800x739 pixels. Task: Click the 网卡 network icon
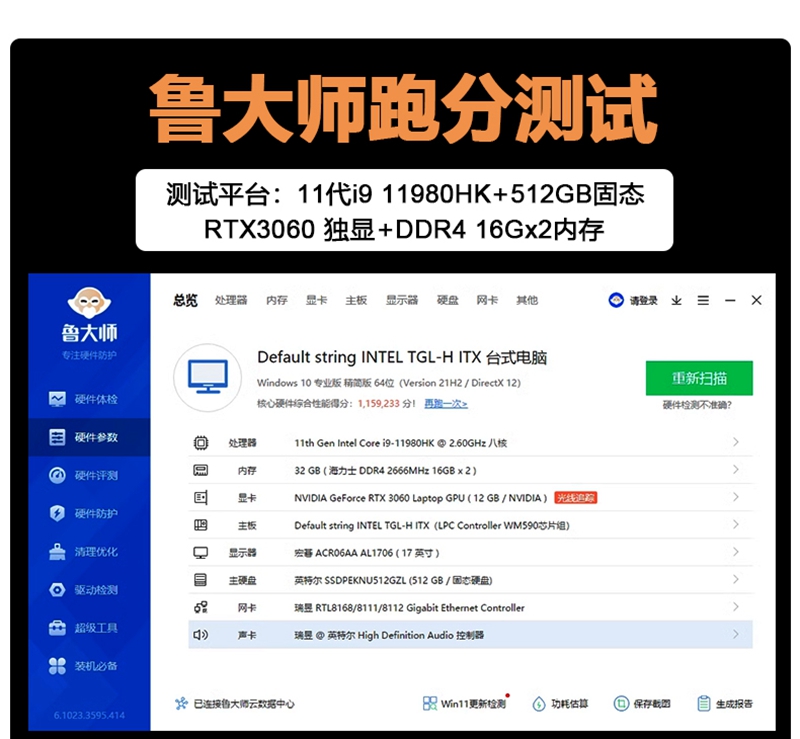201,607
